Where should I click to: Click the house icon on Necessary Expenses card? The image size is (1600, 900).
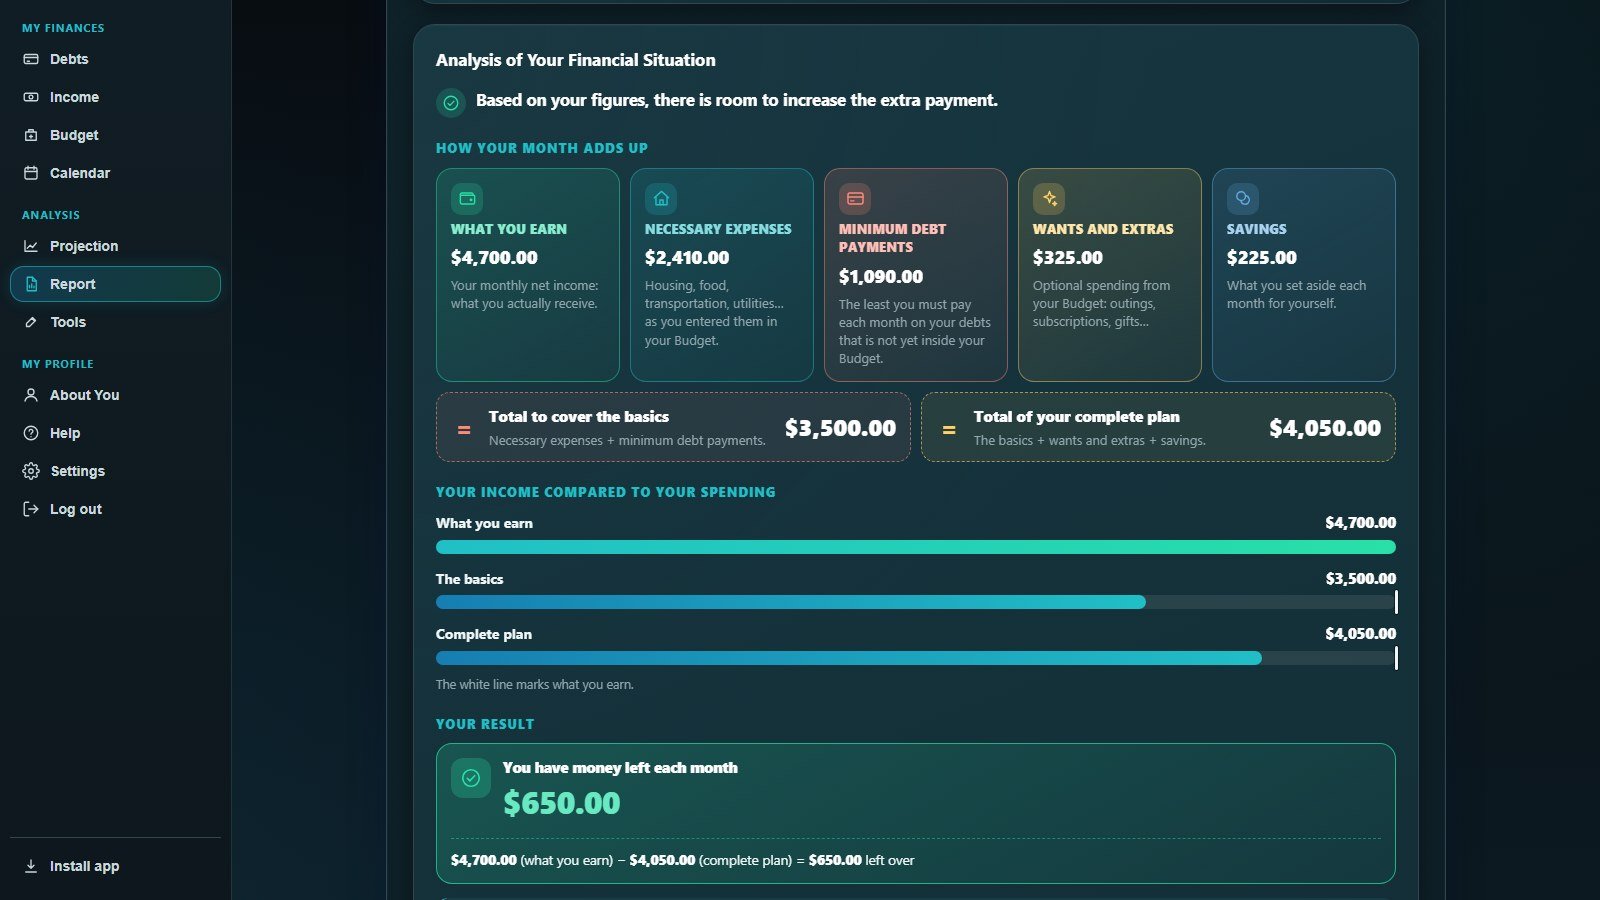[661, 198]
